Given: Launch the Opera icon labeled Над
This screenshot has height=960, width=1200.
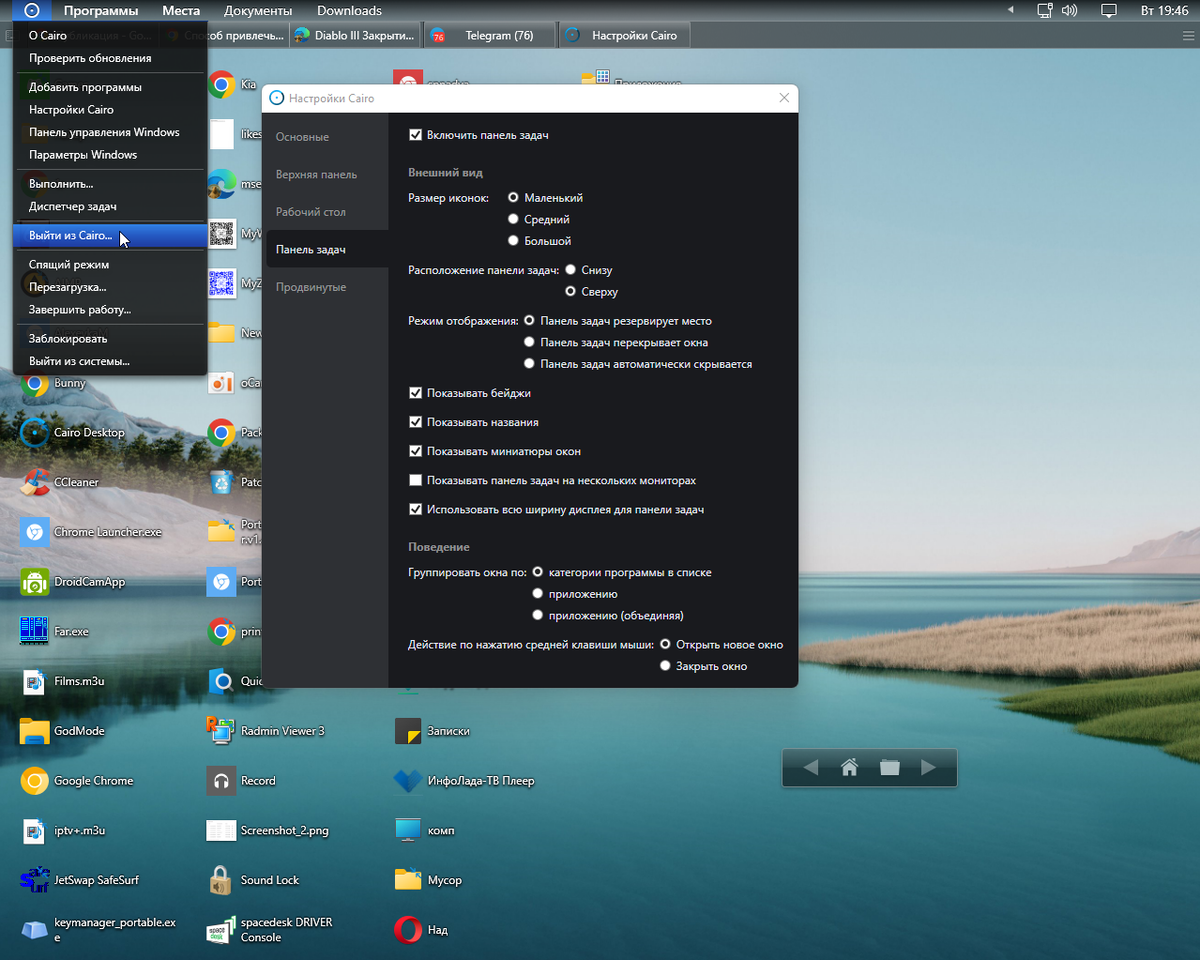Looking at the screenshot, I should coord(408,930).
